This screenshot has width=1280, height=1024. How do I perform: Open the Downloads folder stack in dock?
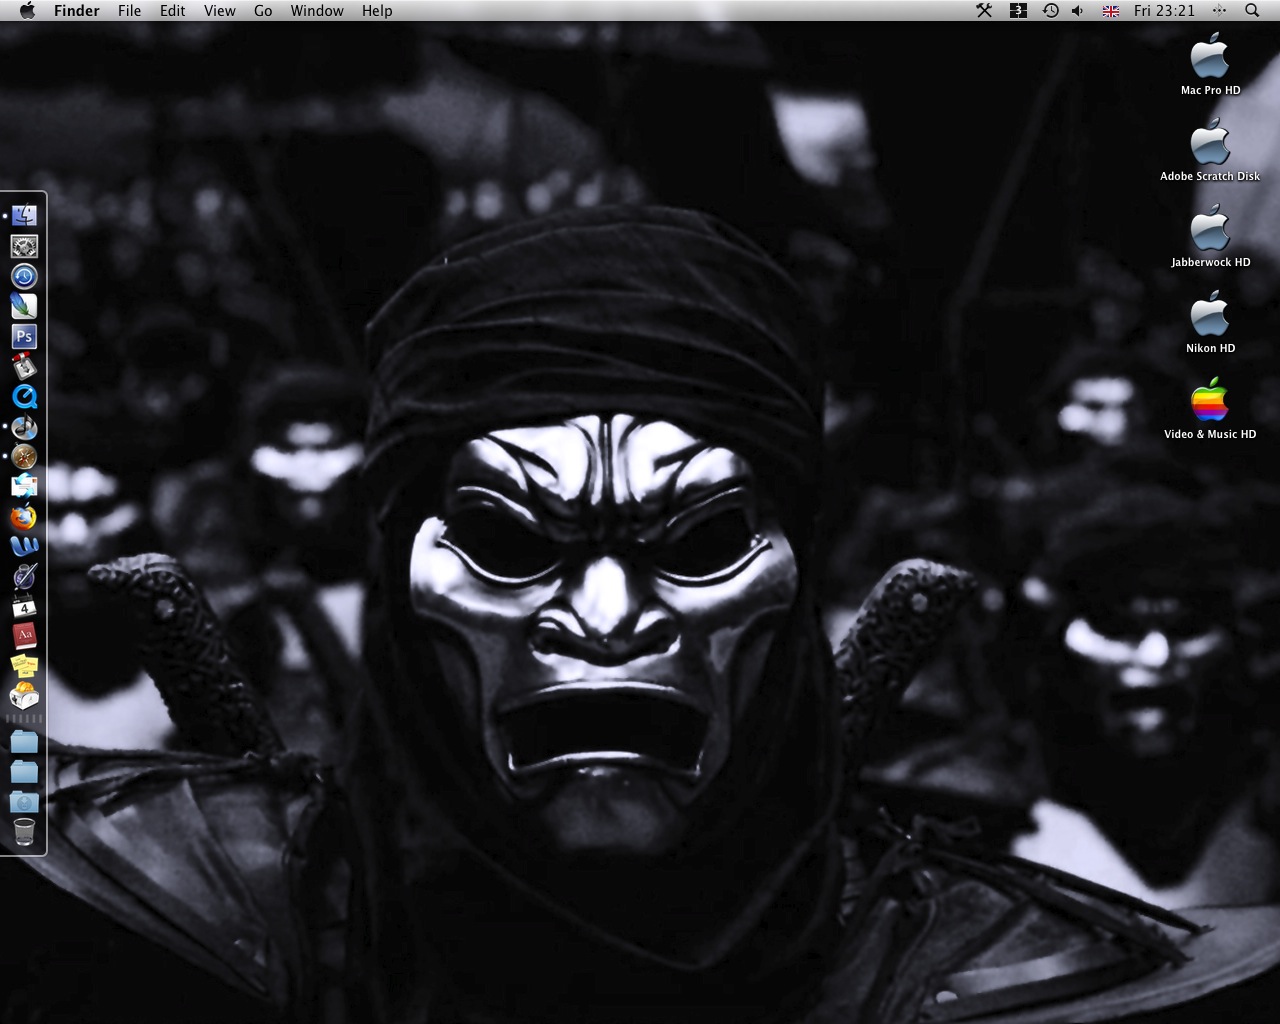pos(24,802)
